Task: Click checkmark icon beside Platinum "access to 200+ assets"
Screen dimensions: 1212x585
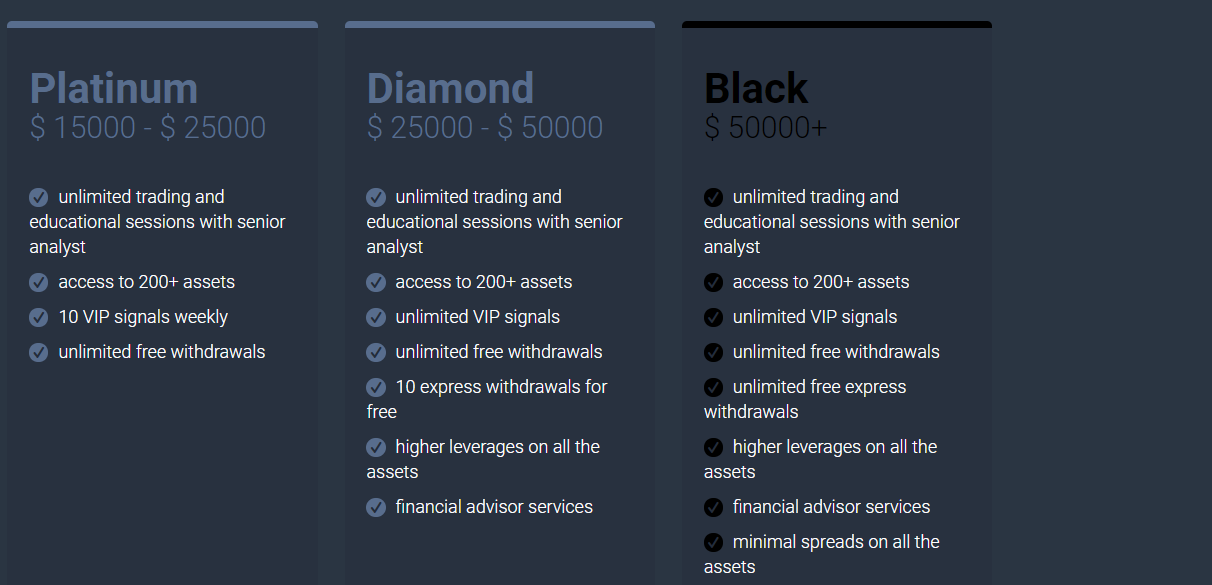Action: click(x=39, y=283)
